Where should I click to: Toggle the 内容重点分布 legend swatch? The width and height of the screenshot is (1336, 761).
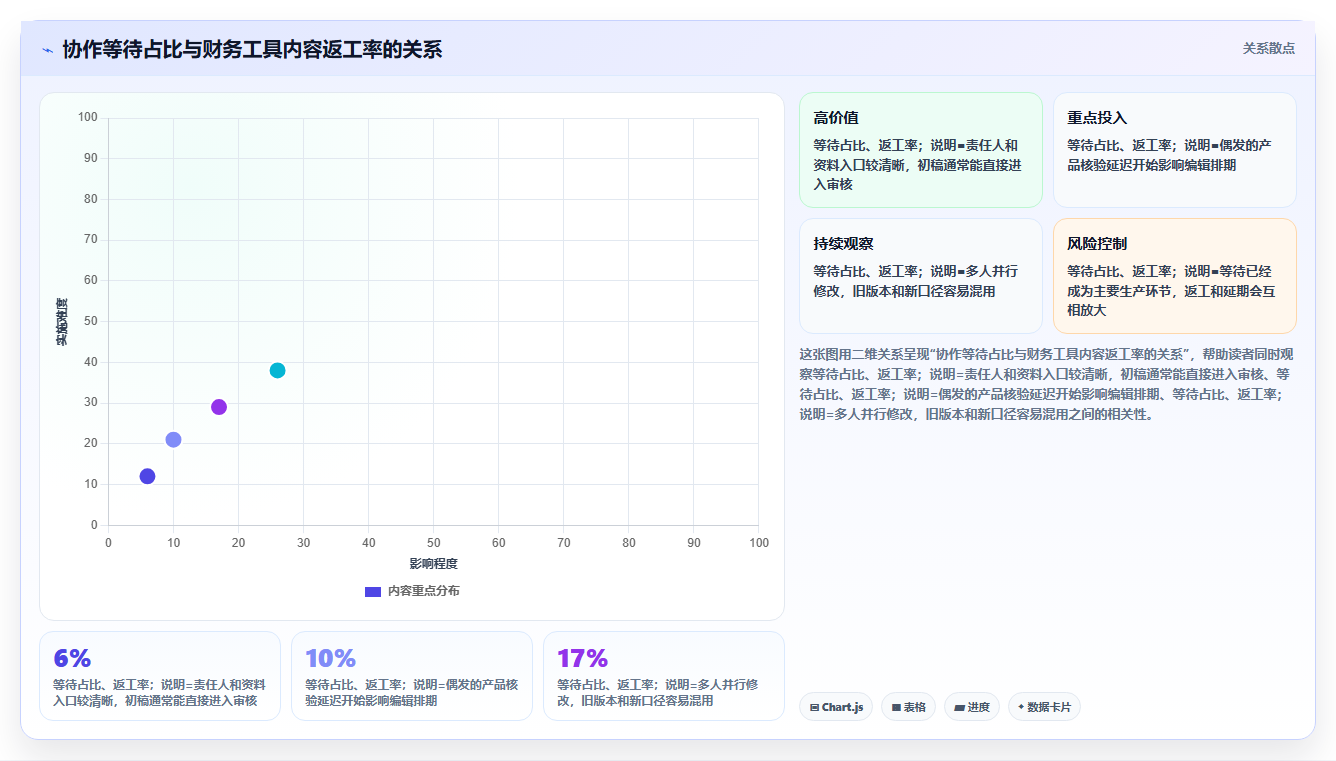click(373, 591)
